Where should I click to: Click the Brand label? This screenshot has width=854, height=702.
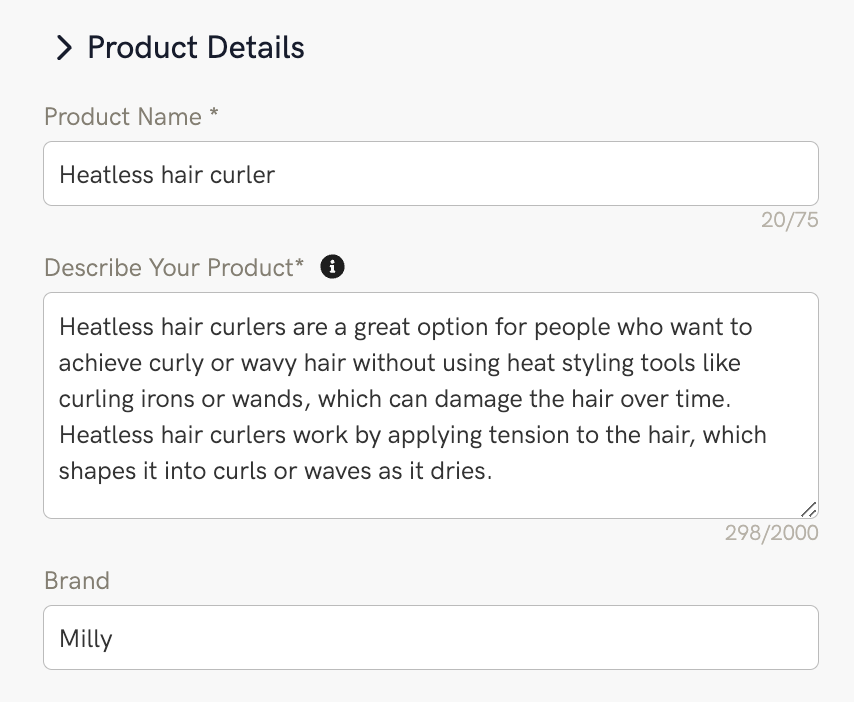pos(77,581)
